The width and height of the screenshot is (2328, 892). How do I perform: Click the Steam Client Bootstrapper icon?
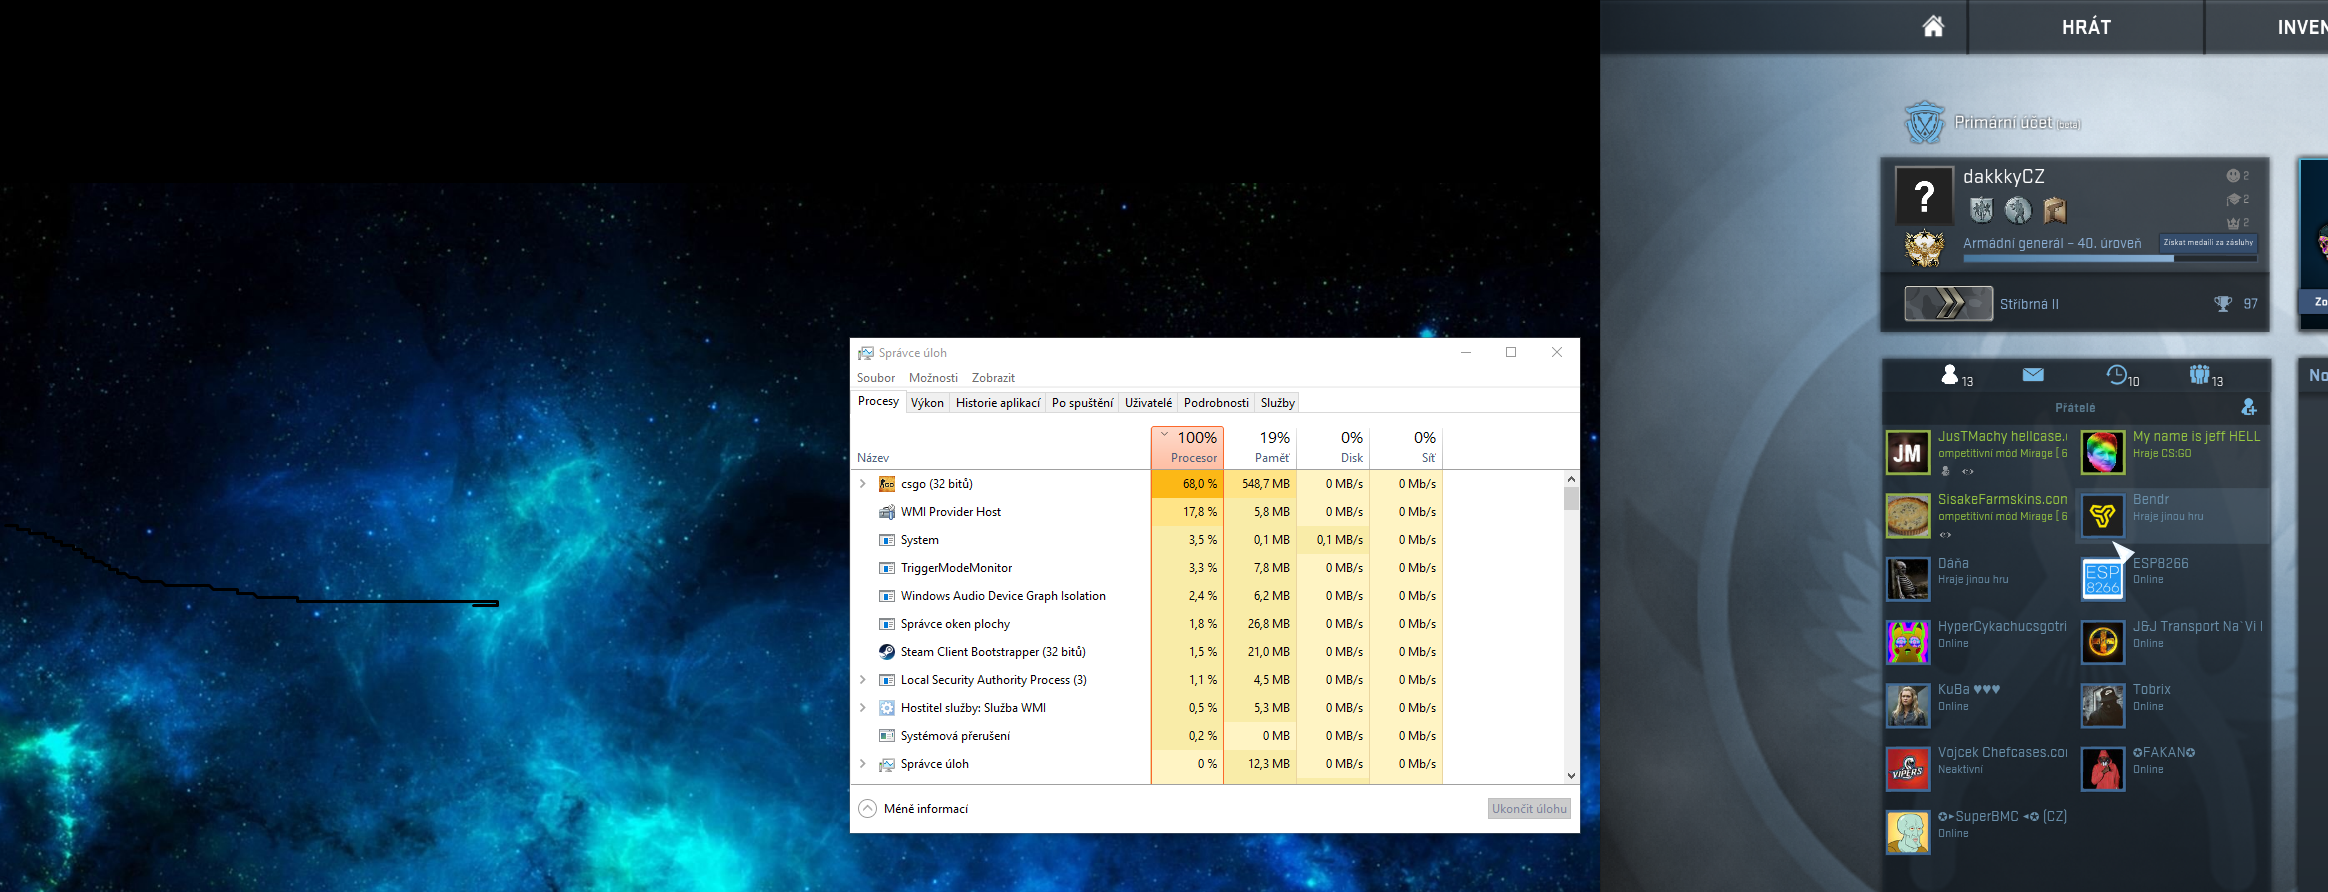pyautogui.click(x=887, y=652)
